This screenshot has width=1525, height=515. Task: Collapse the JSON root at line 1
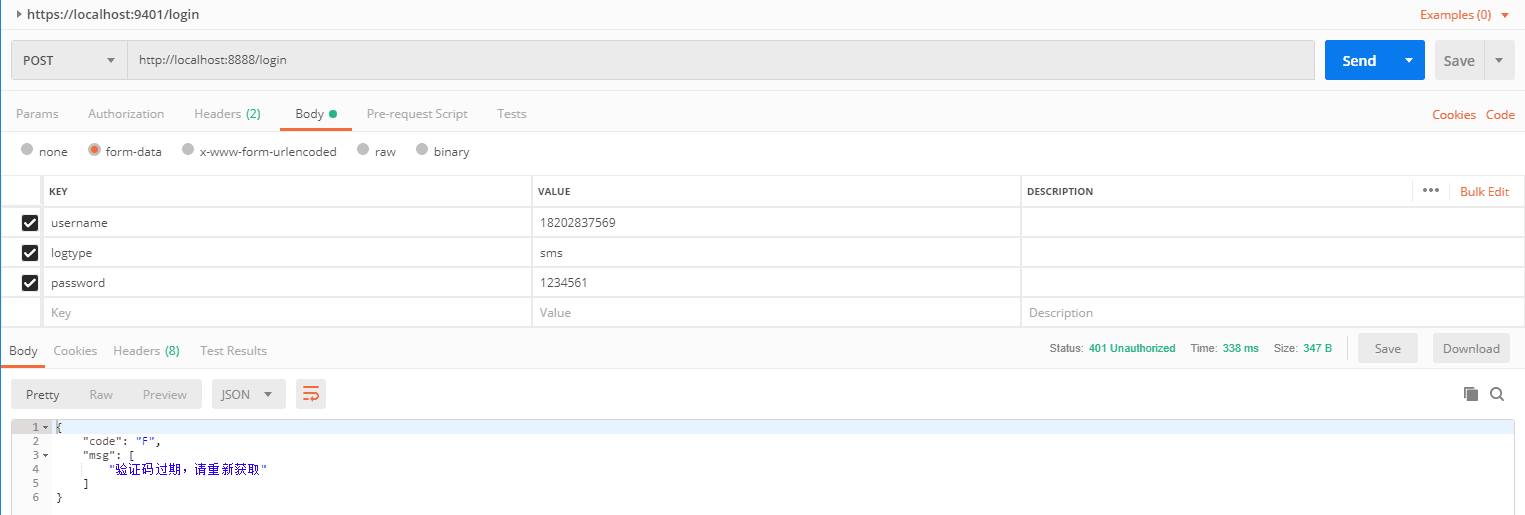click(46, 427)
